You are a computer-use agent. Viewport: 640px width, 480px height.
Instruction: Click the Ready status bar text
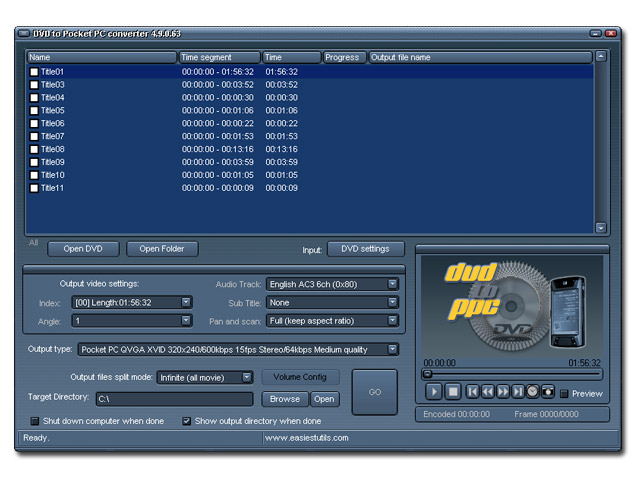36,438
